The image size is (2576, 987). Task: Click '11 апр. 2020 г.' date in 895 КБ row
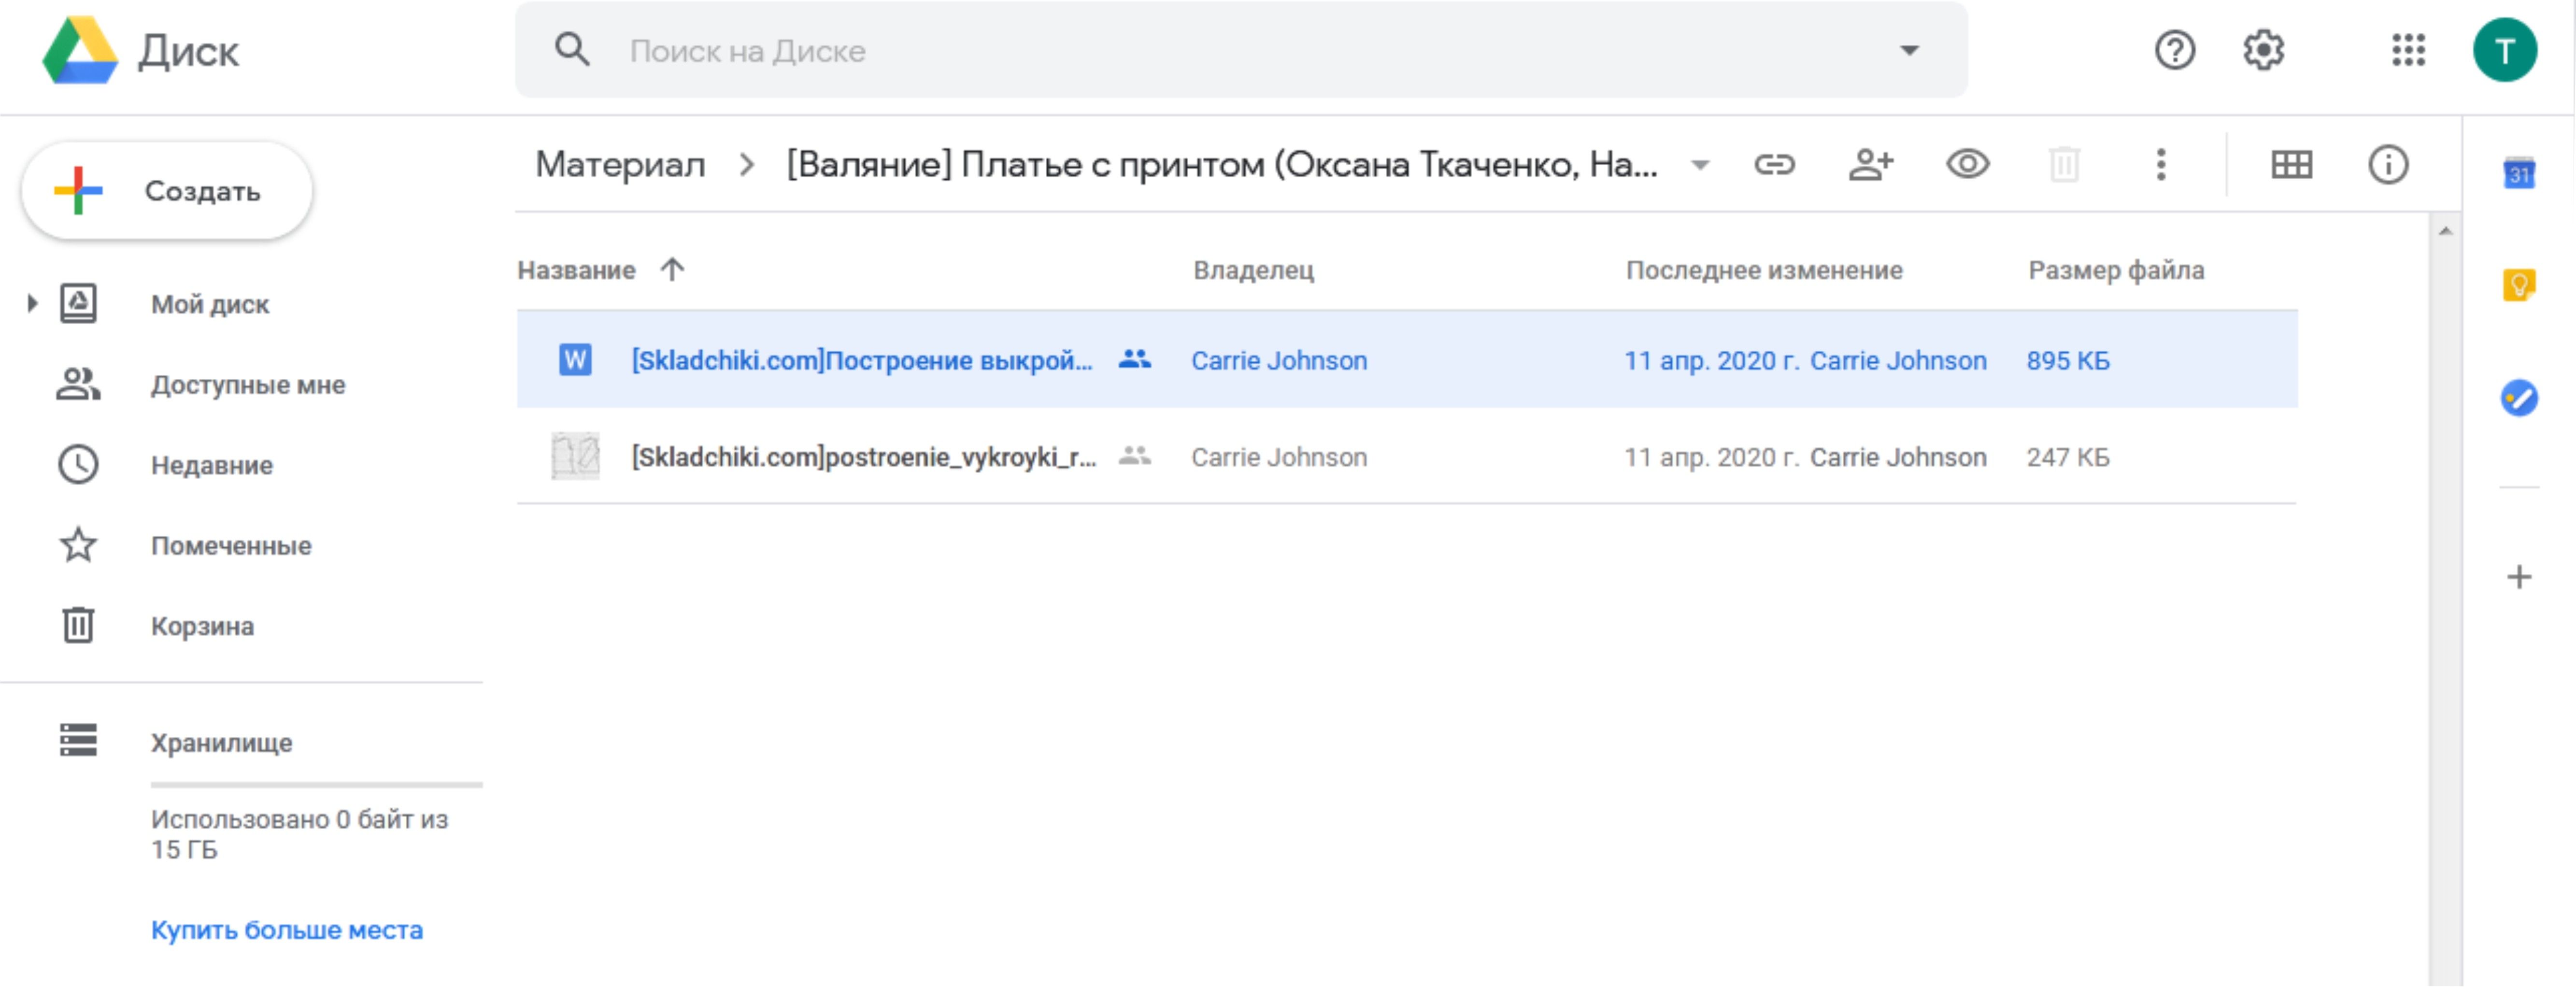(1711, 360)
